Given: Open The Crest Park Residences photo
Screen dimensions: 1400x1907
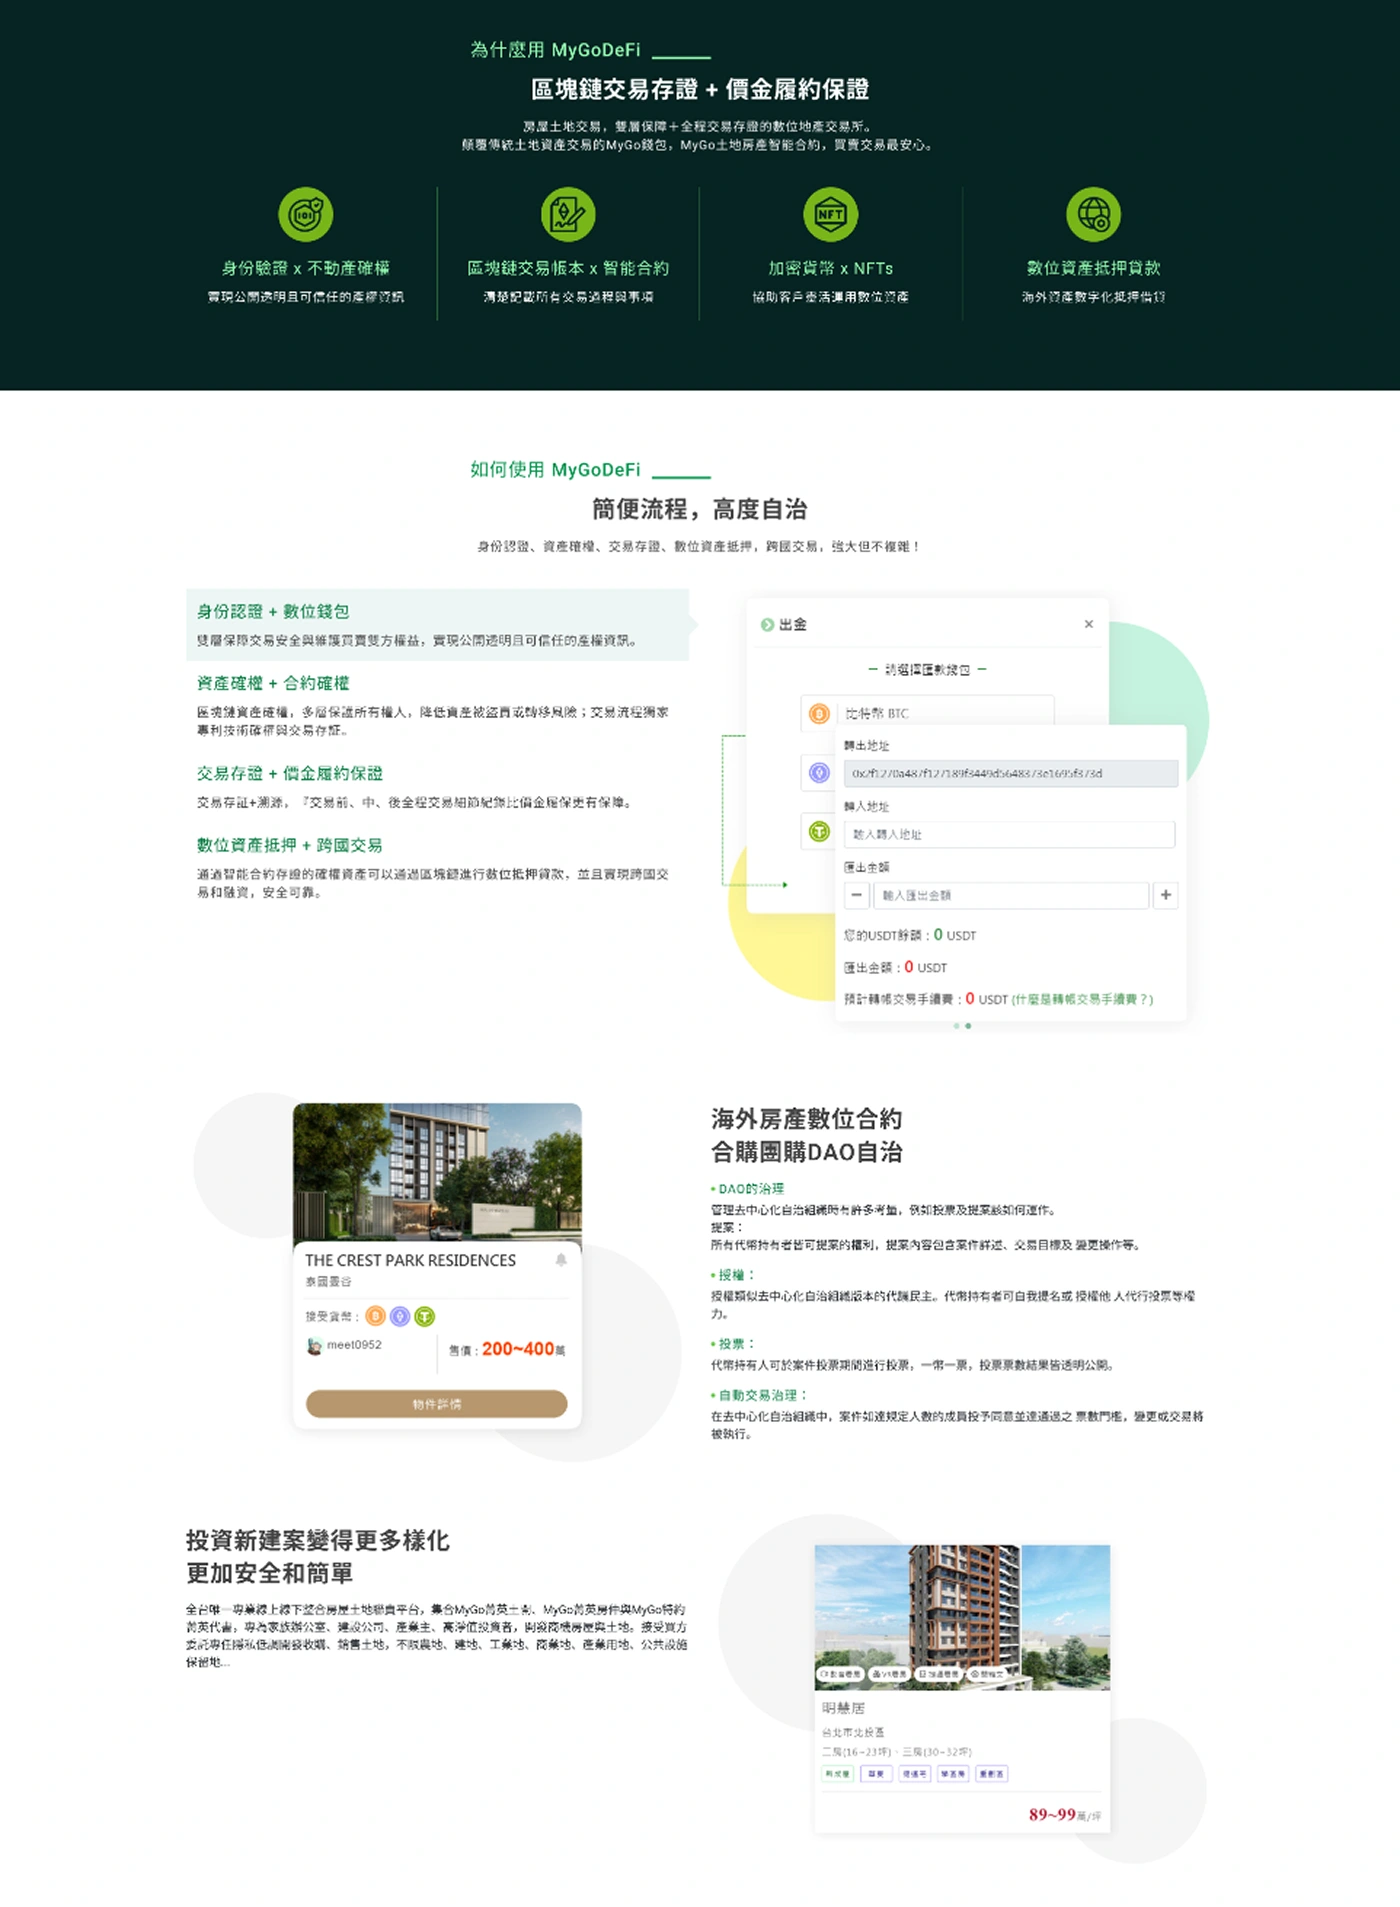Looking at the screenshot, I should [437, 1172].
